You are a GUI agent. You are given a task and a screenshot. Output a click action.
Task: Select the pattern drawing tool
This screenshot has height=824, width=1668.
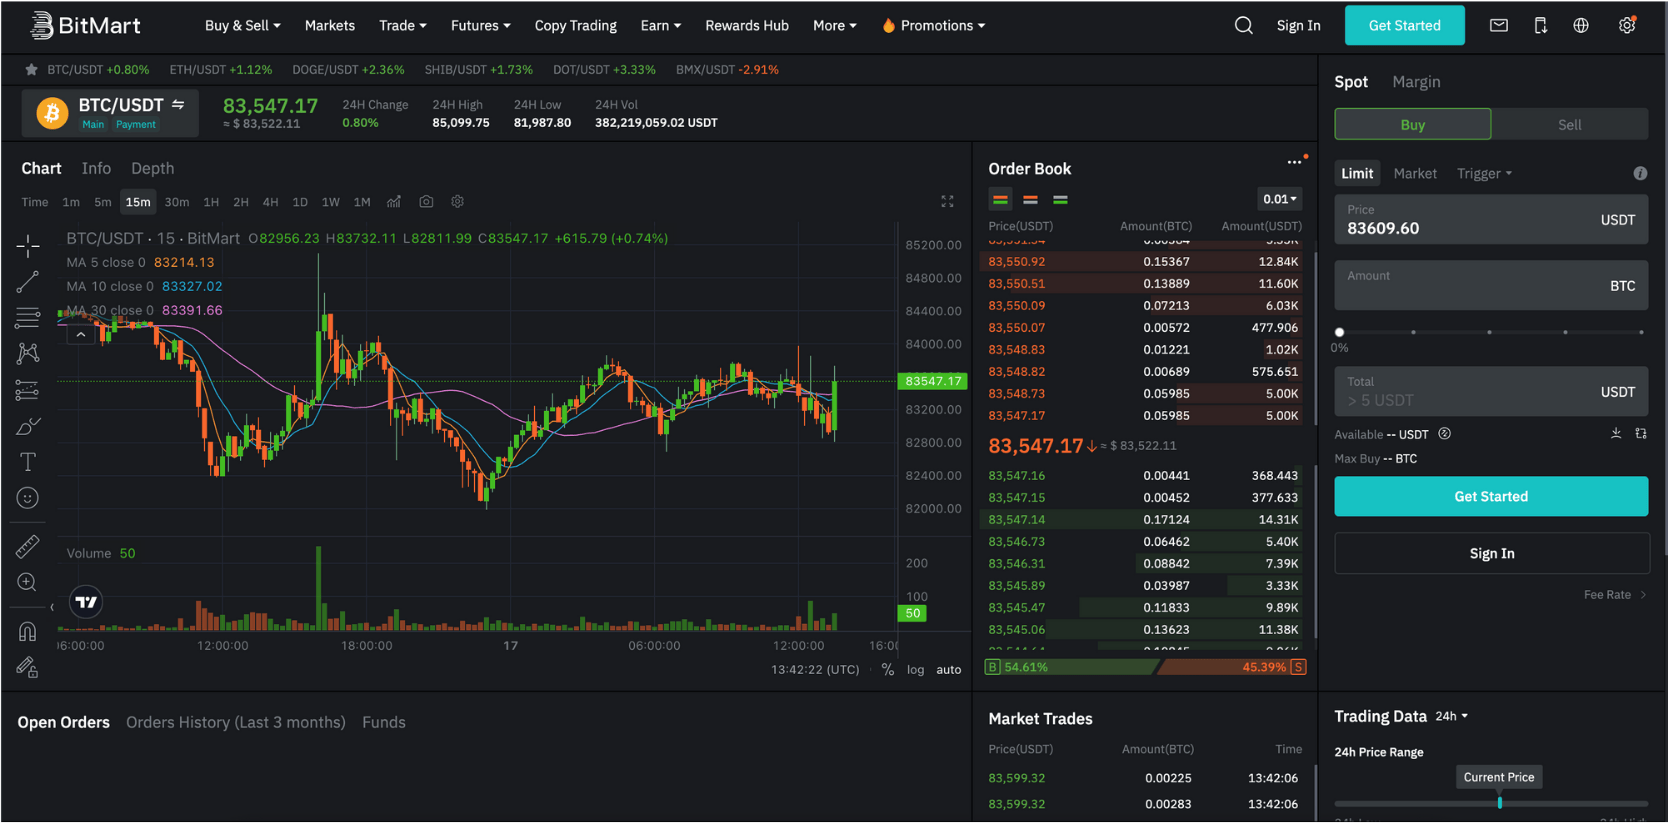28,353
